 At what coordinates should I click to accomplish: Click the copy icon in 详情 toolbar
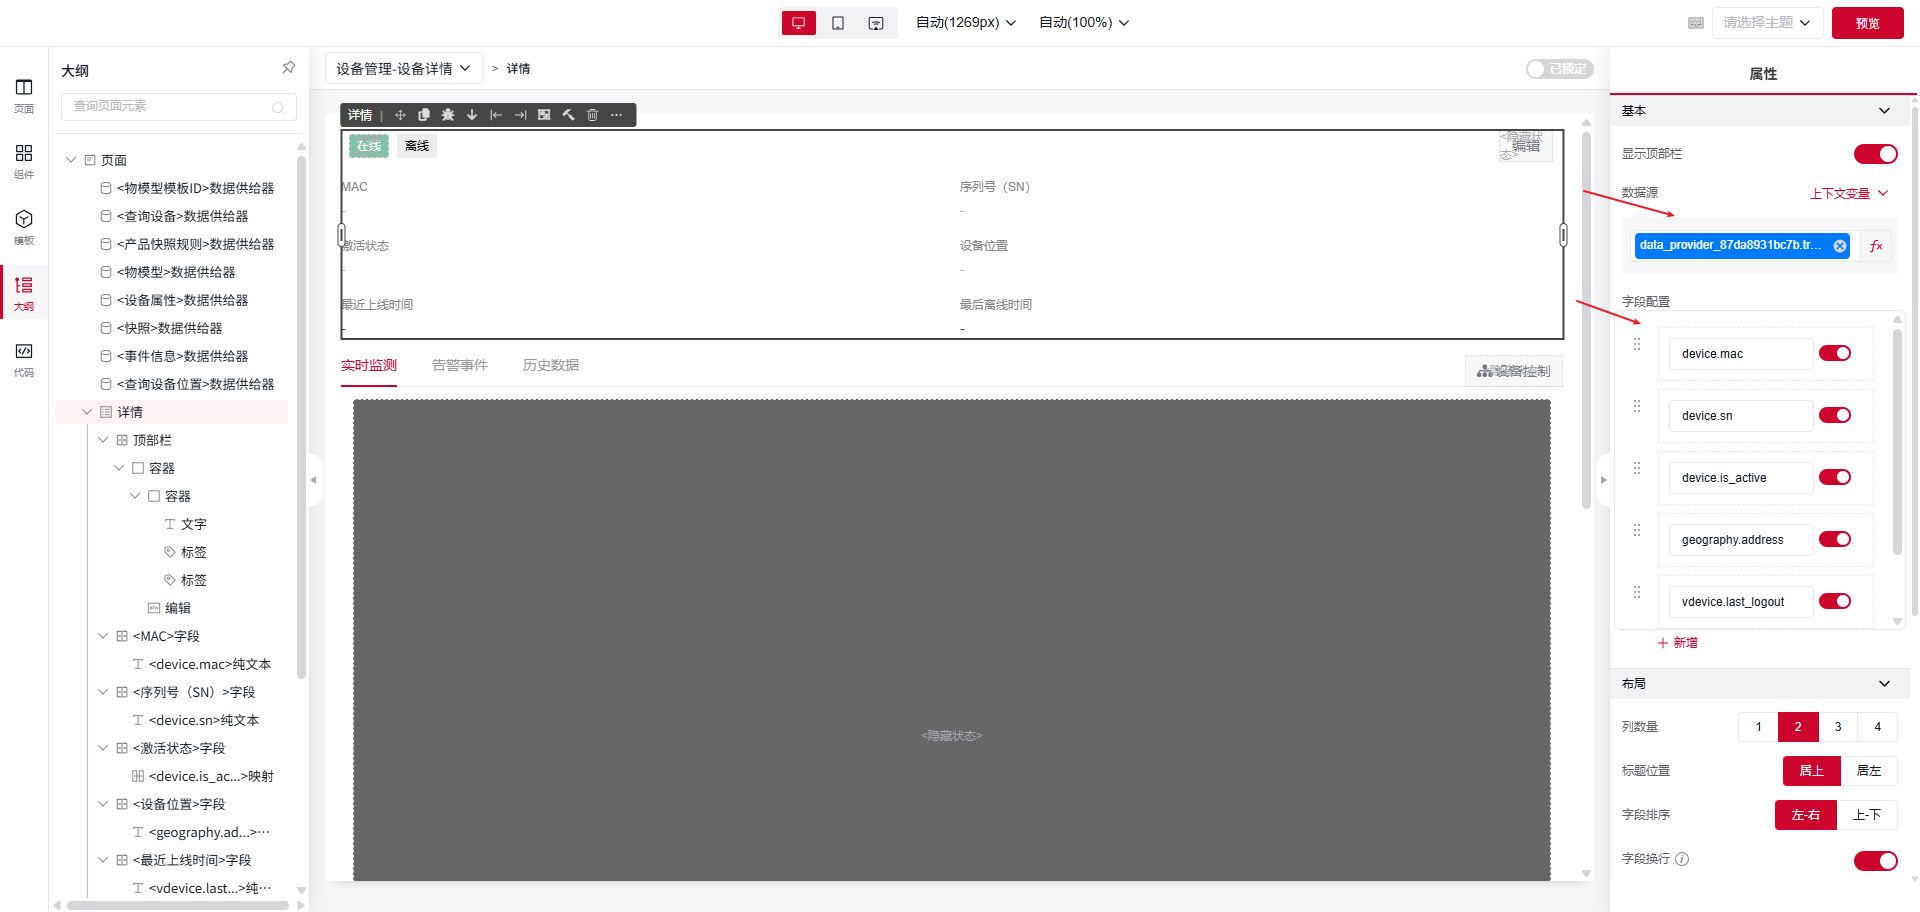coord(424,115)
